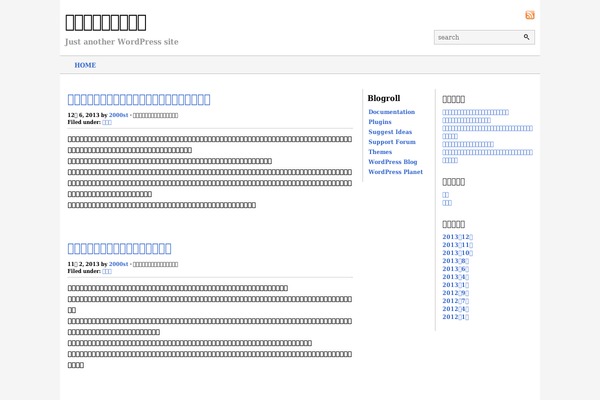The width and height of the screenshot is (600, 400).
Task: Open the Plugins blogroll link
Action: pyautogui.click(x=380, y=122)
